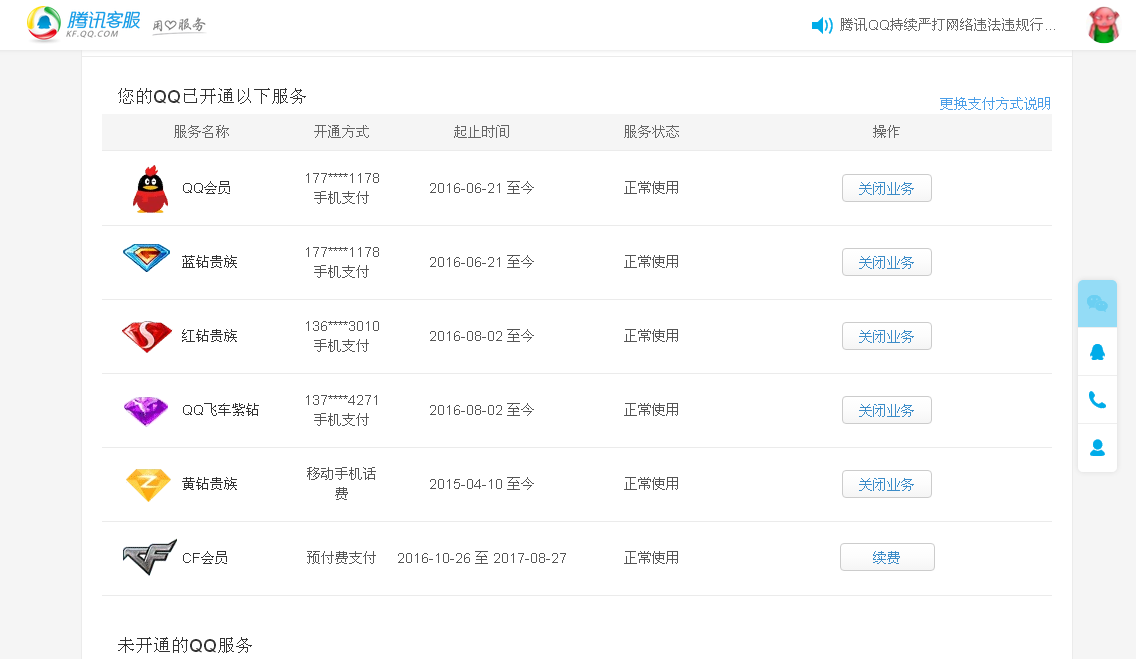
Task: Click 正常使用 status in CF会员 row
Action: pyautogui.click(x=651, y=558)
